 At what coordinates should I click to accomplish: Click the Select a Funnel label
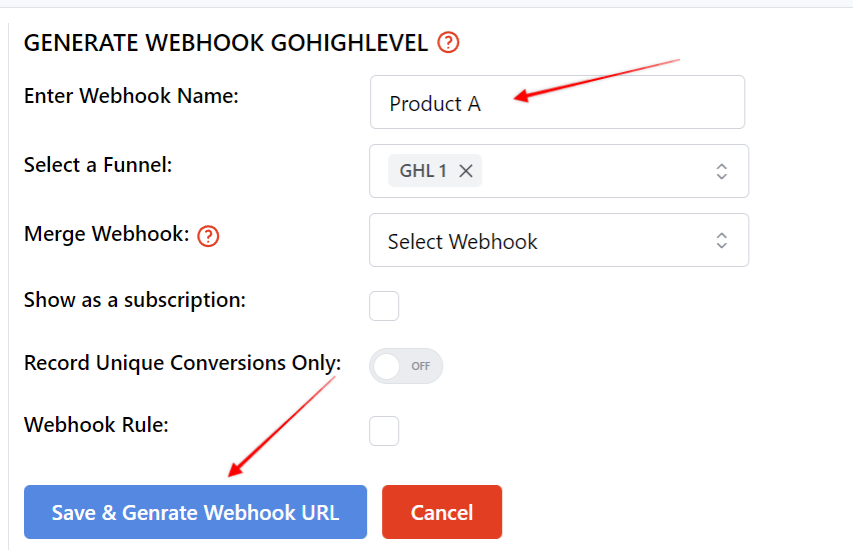98,164
